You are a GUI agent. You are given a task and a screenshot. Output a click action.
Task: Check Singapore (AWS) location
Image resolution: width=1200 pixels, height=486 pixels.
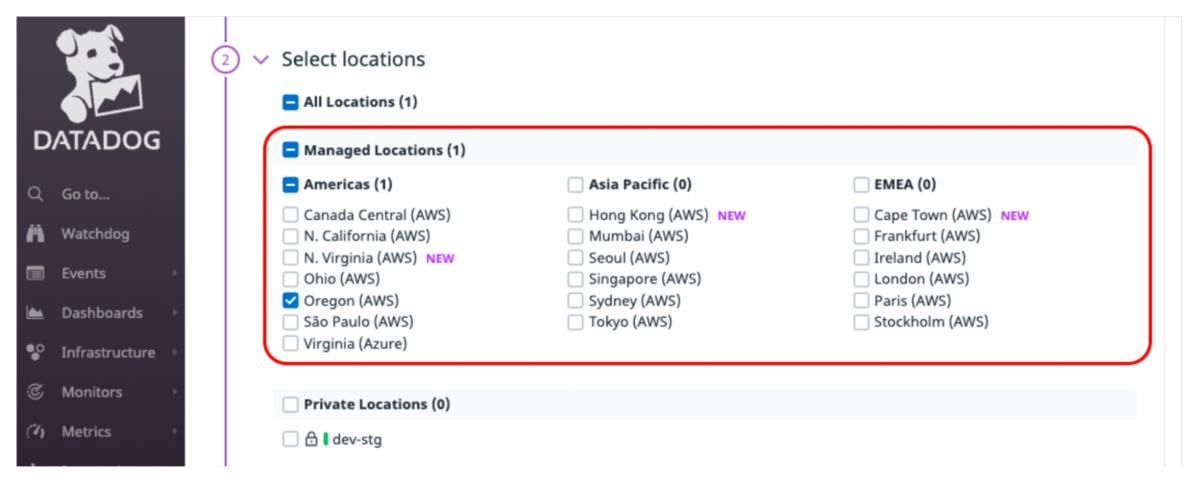click(575, 279)
